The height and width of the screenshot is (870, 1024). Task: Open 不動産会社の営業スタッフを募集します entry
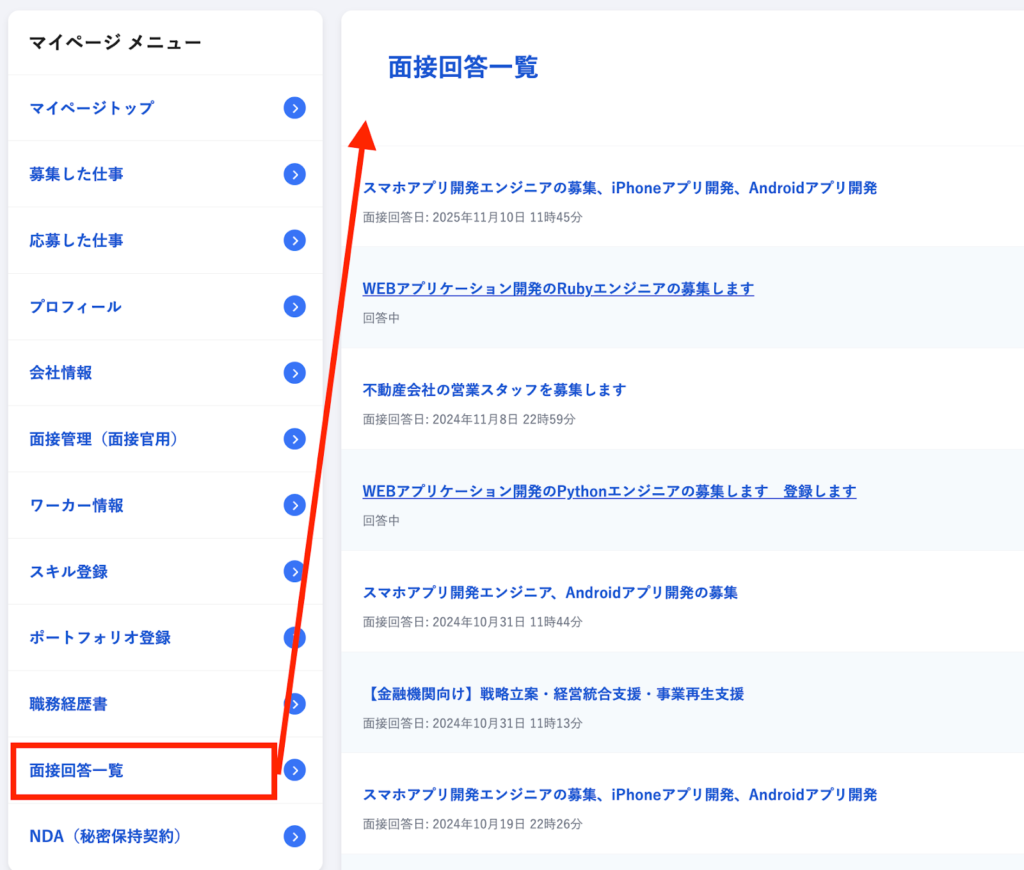coord(494,389)
